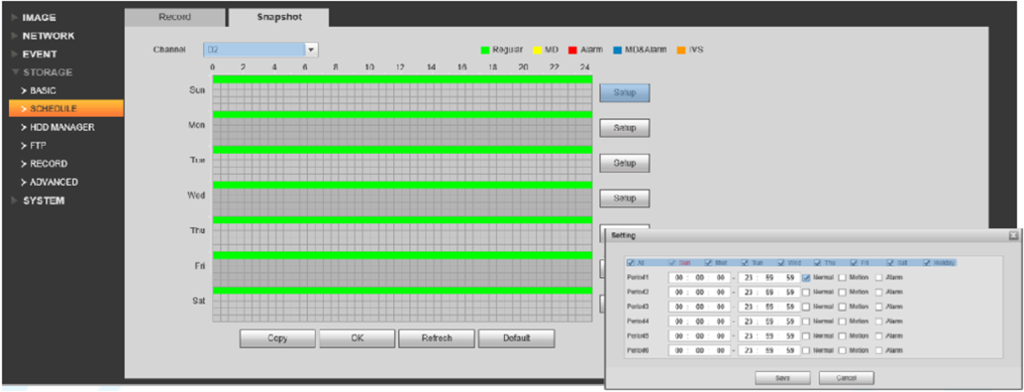Enable Motion for Period1

842,277
